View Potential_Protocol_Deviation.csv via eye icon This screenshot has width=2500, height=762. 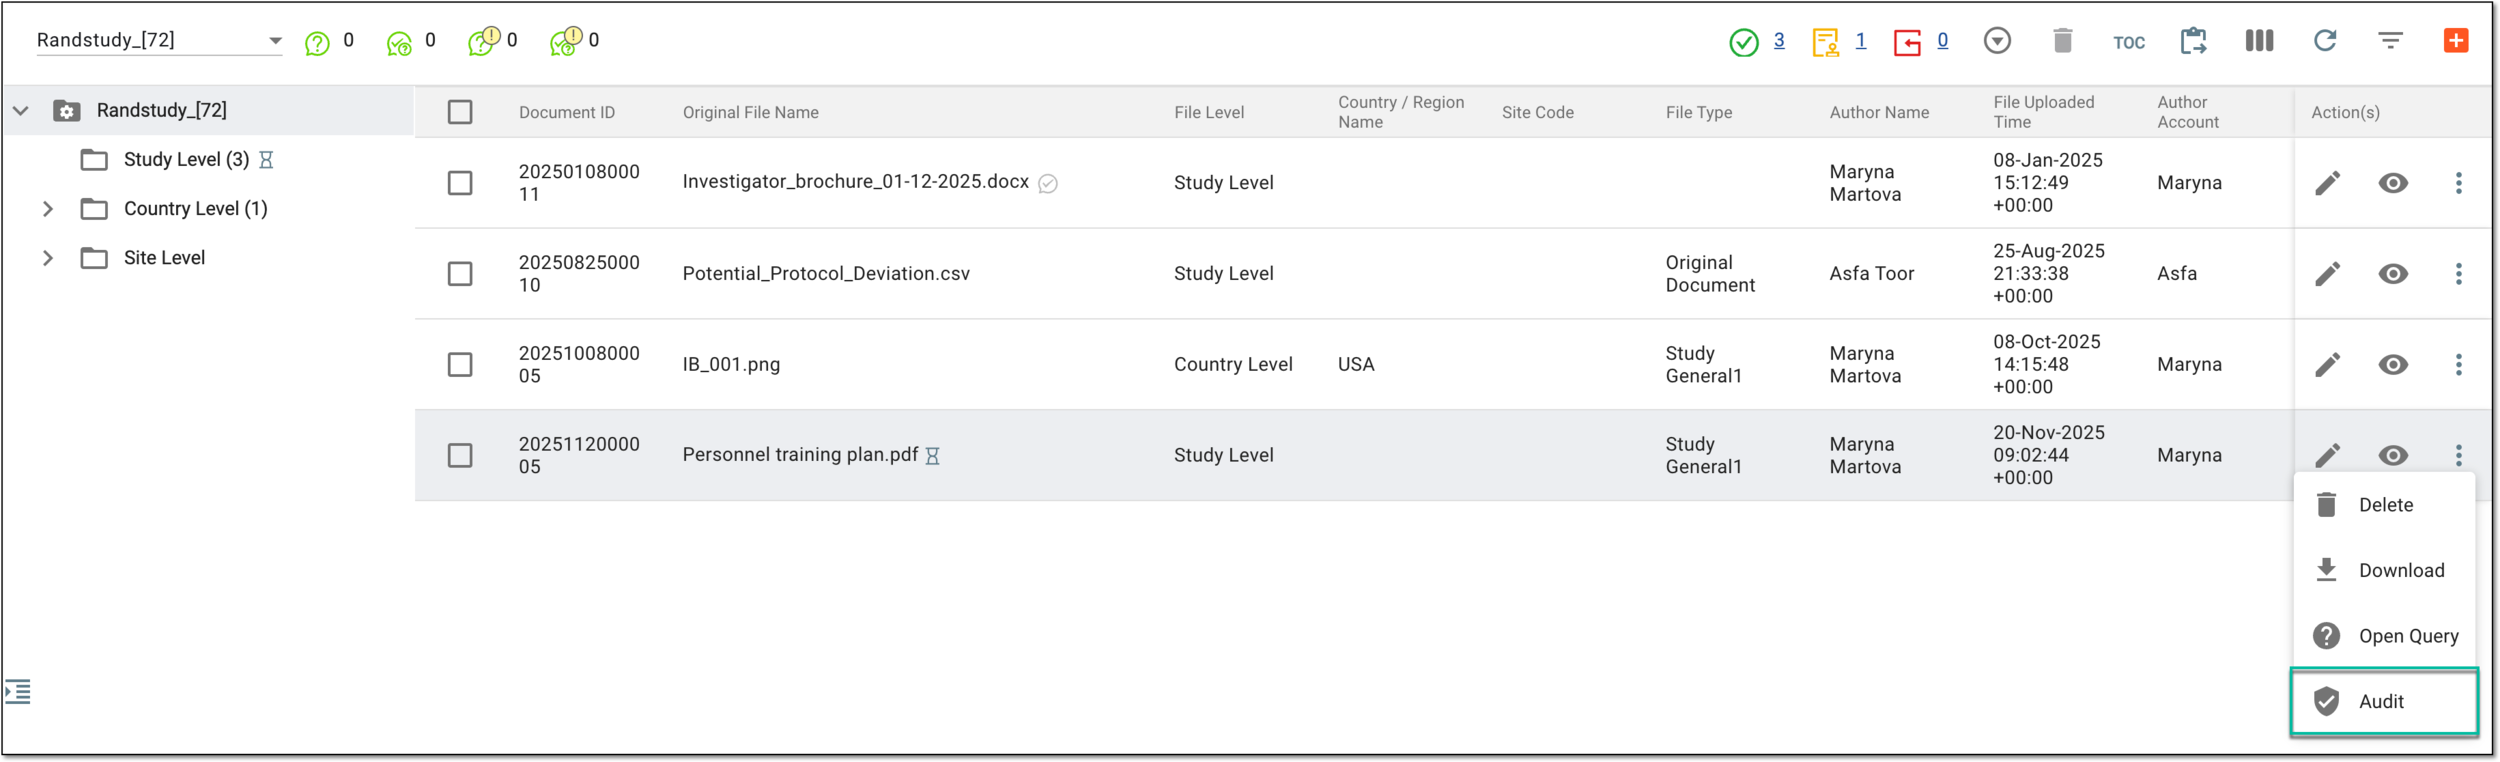(2393, 274)
